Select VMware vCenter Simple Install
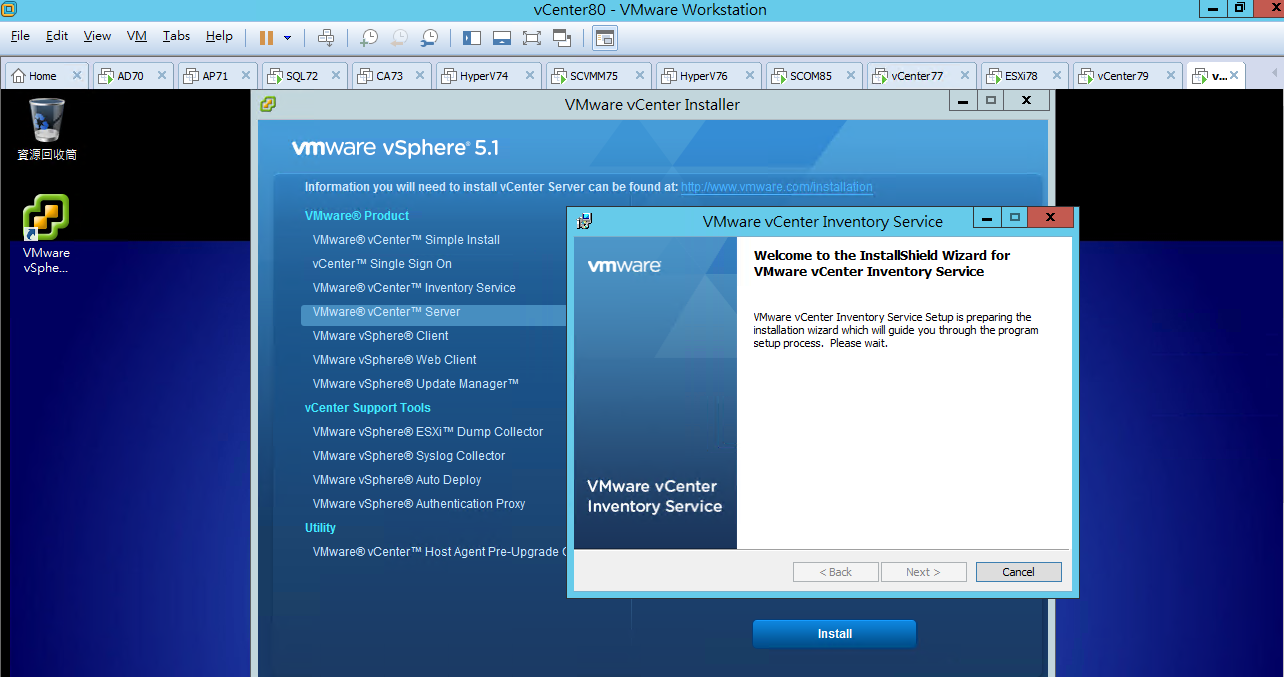The height and width of the screenshot is (677, 1284). point(406,240)
